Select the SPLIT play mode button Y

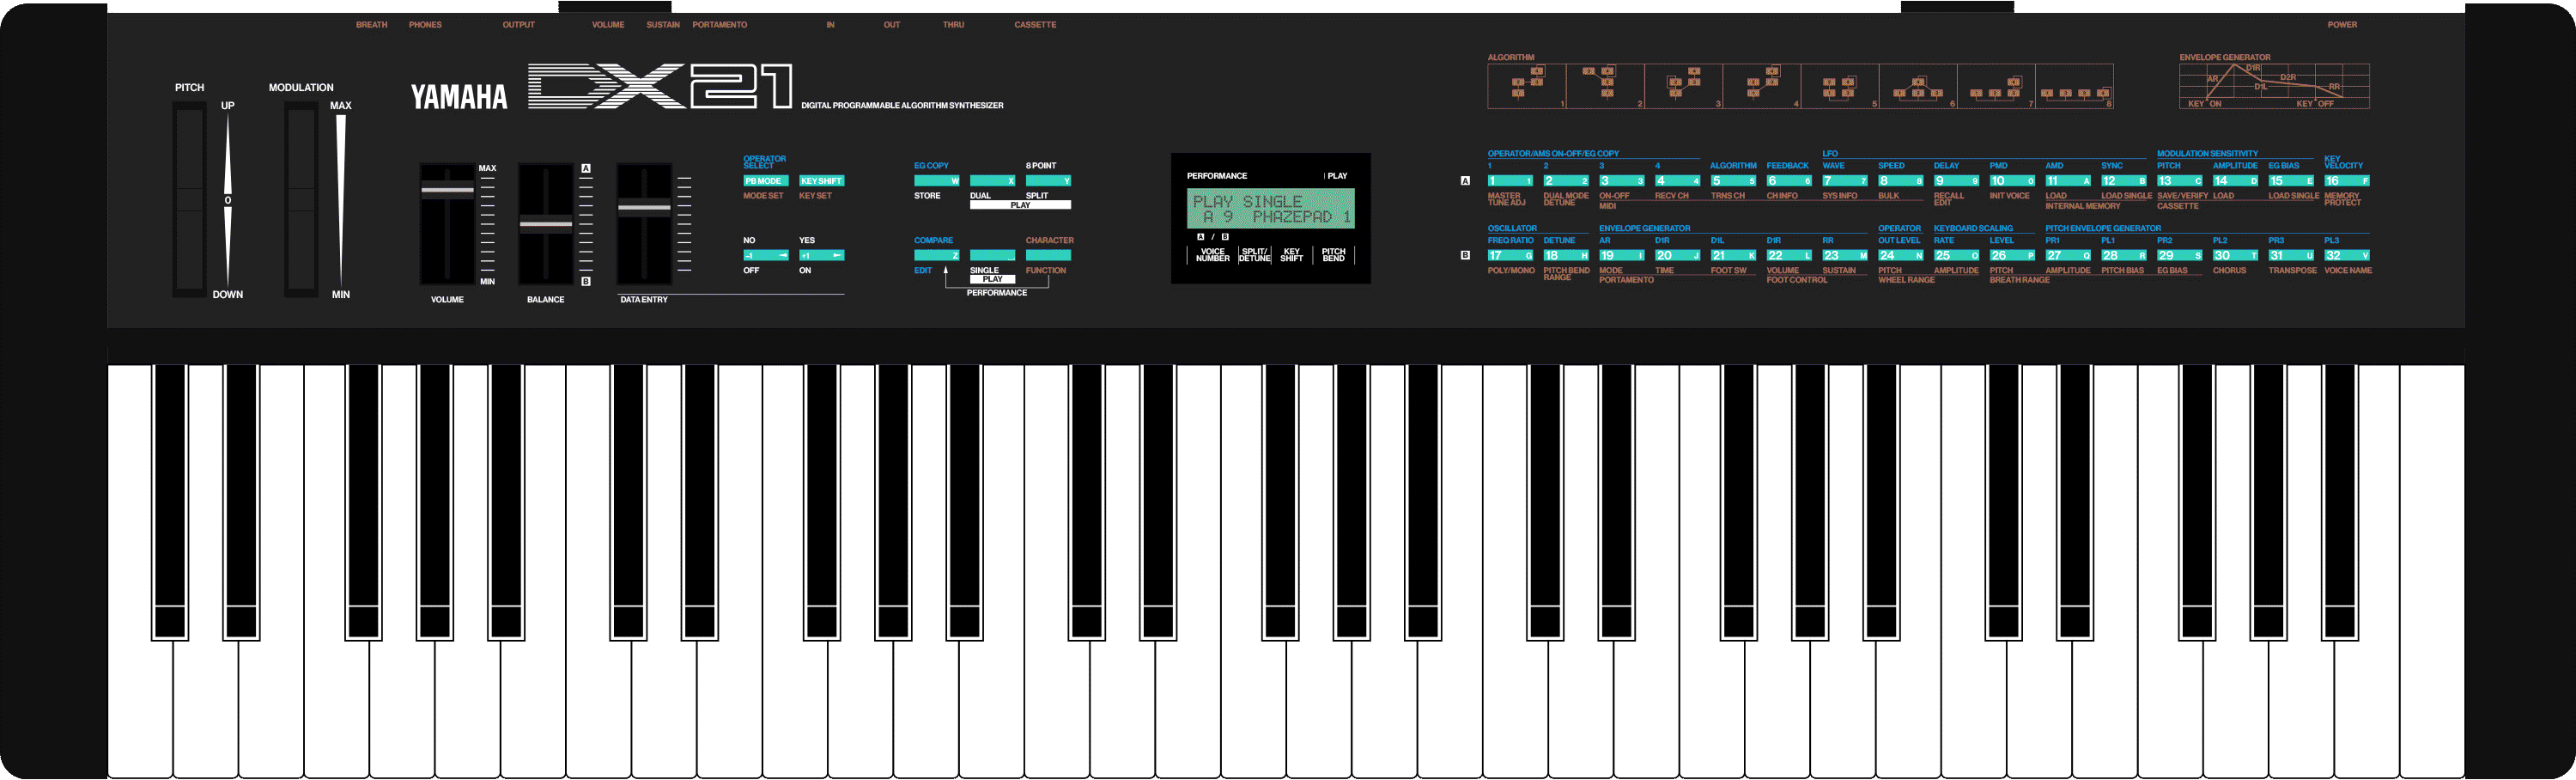click(x=1048, y=181)
